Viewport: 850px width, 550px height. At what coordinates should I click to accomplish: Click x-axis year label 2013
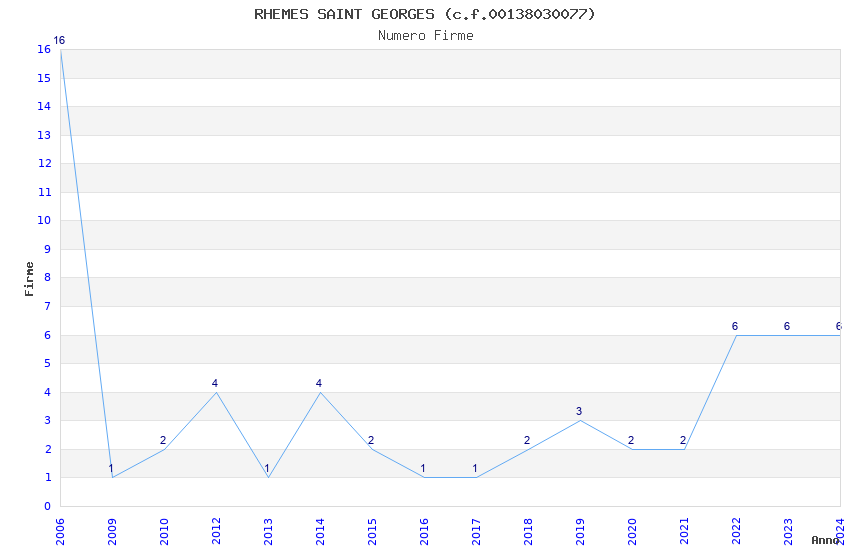(x=268, y=532)
